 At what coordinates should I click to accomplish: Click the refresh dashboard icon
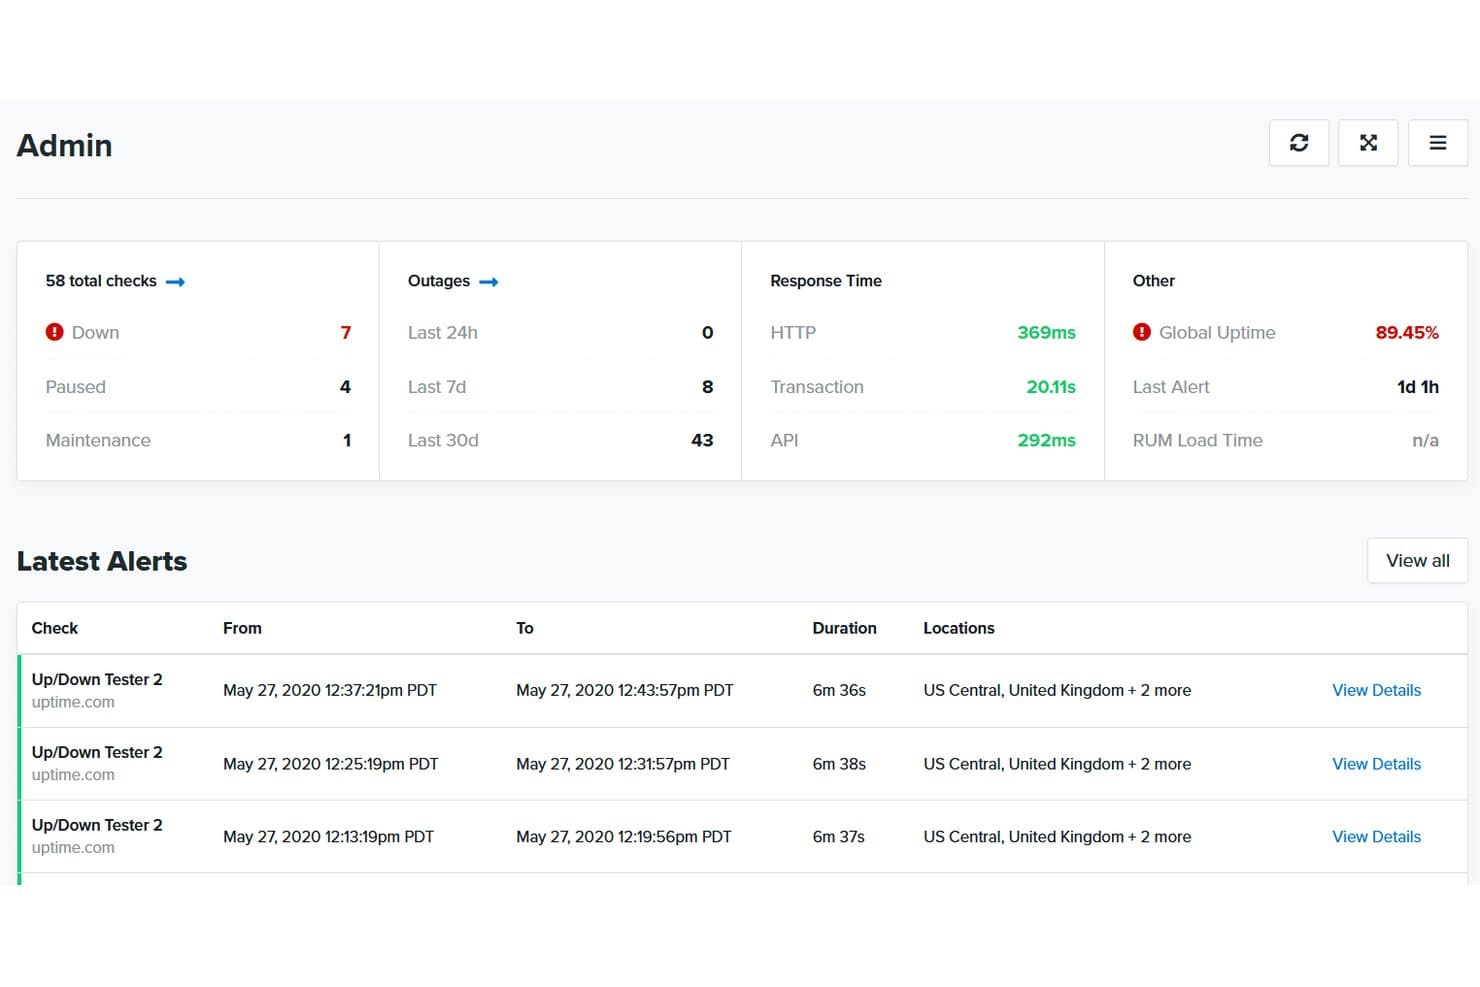pos(1299,143)
